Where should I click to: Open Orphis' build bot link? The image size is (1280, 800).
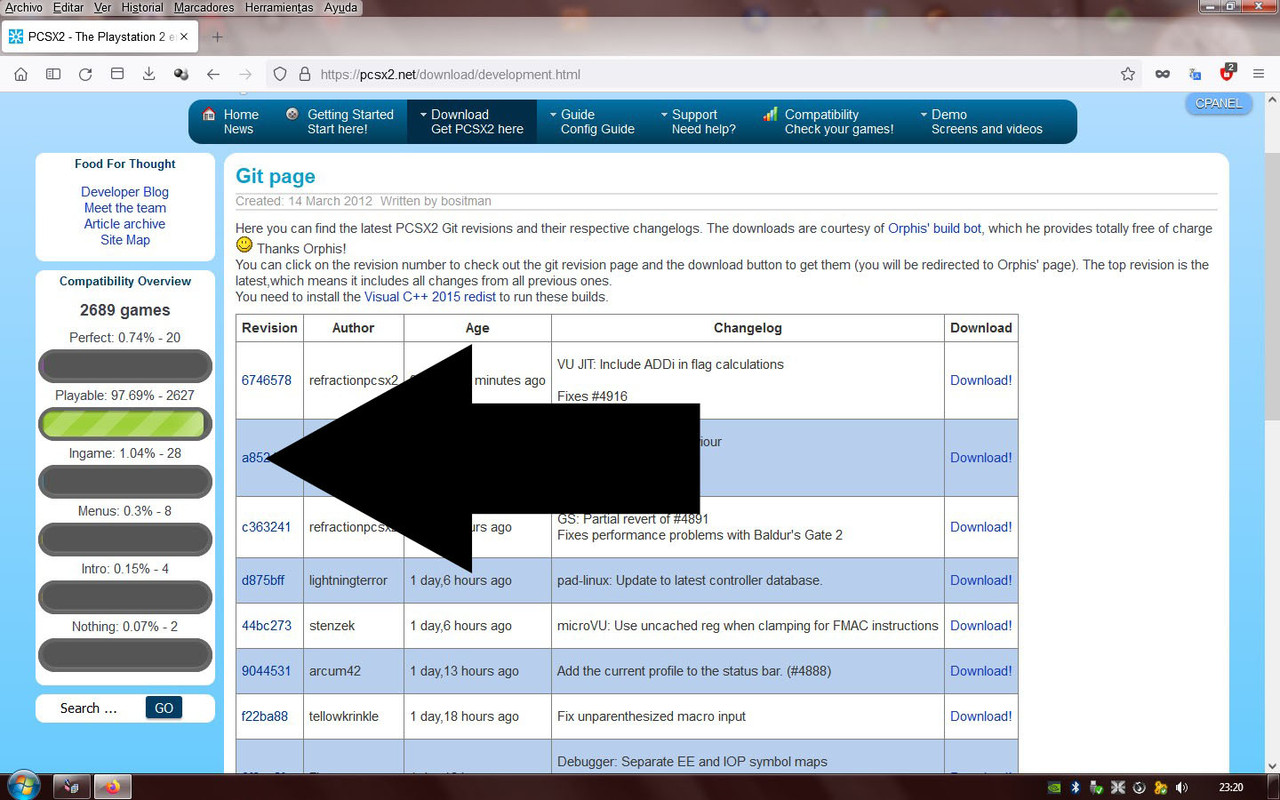point(935,228)
